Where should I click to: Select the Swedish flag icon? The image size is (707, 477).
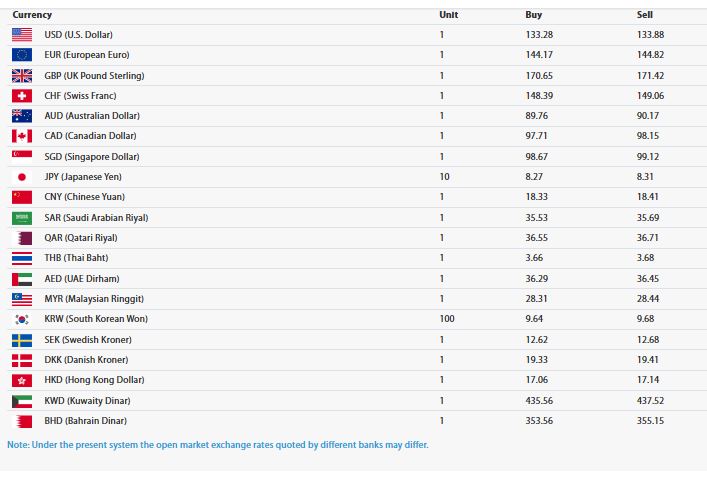click(x=22, y=340)
